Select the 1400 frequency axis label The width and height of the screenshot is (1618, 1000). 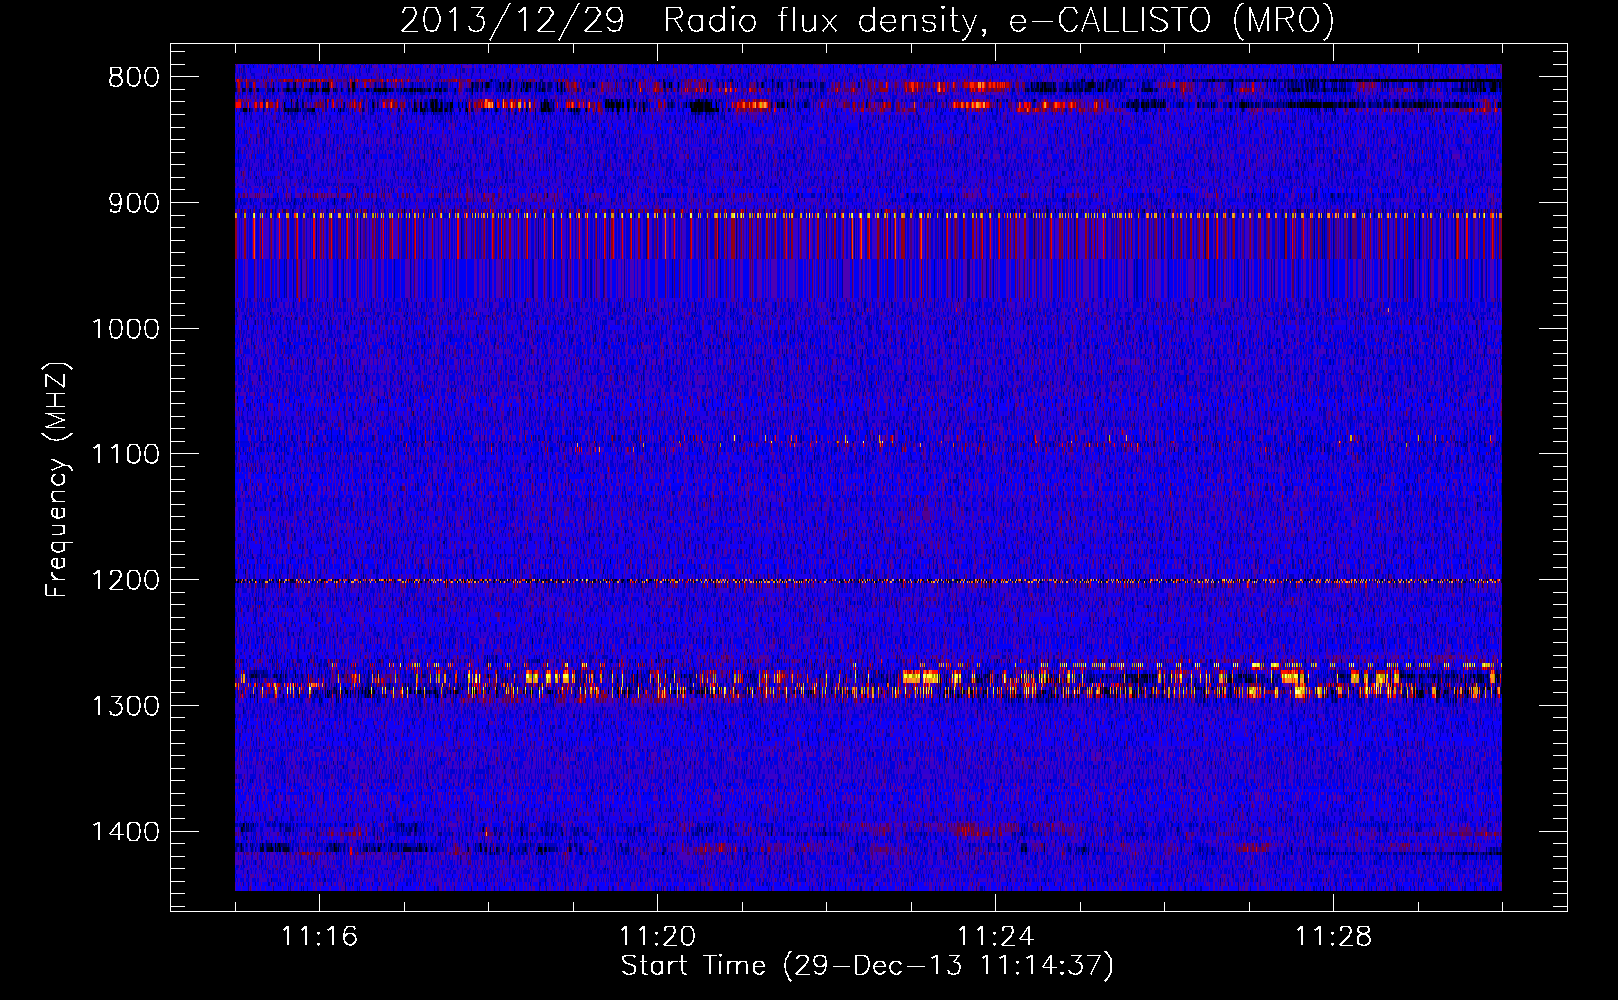125,832
